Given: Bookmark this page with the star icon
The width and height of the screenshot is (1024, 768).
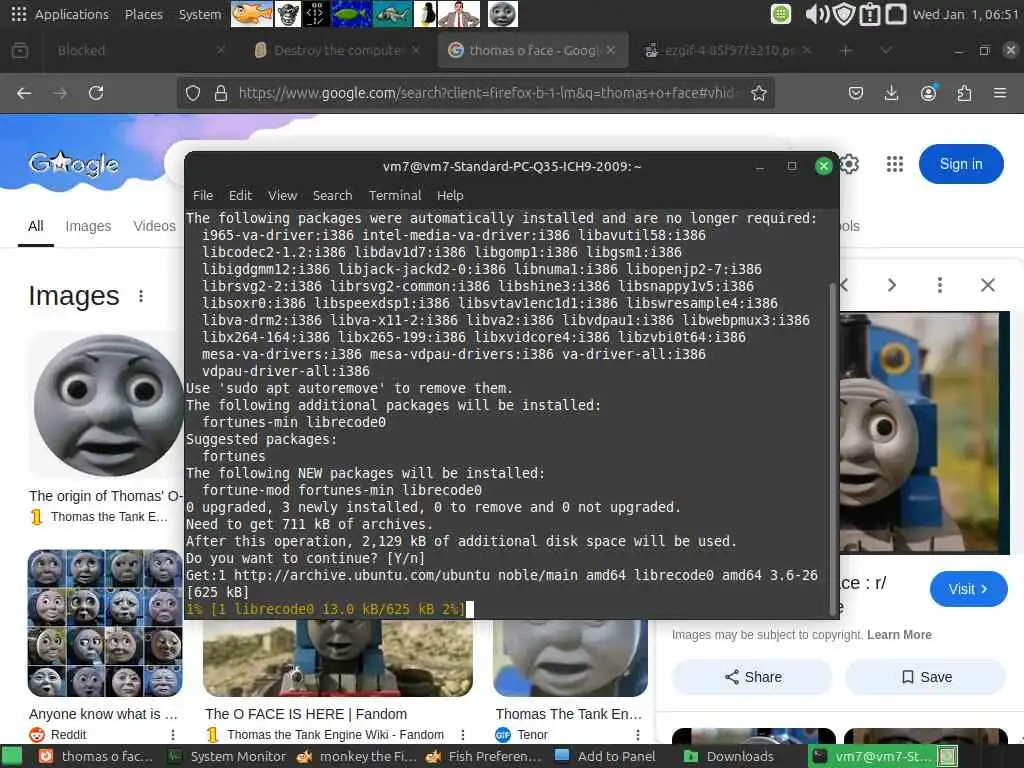Looking at the screenshot, I should click(758, 93).
